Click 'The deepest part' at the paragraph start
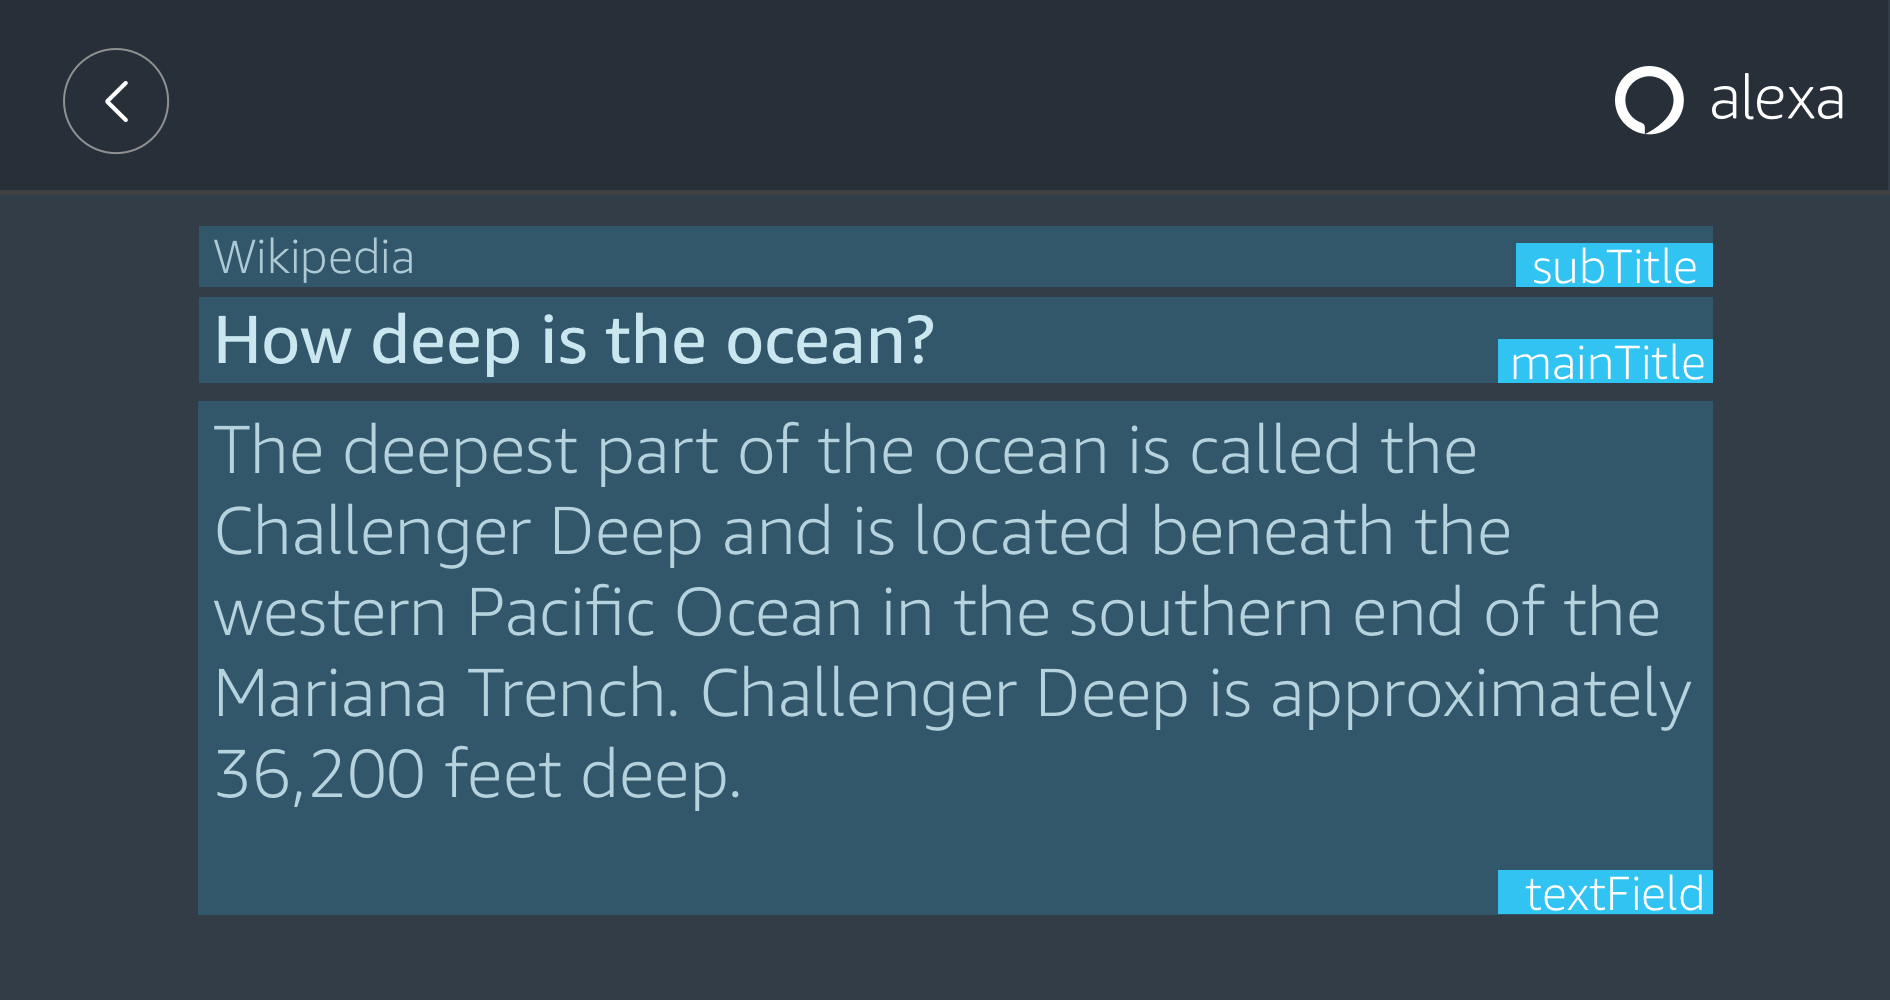The width and height of the screenshot is (1890, 1000). coord(396,450)
